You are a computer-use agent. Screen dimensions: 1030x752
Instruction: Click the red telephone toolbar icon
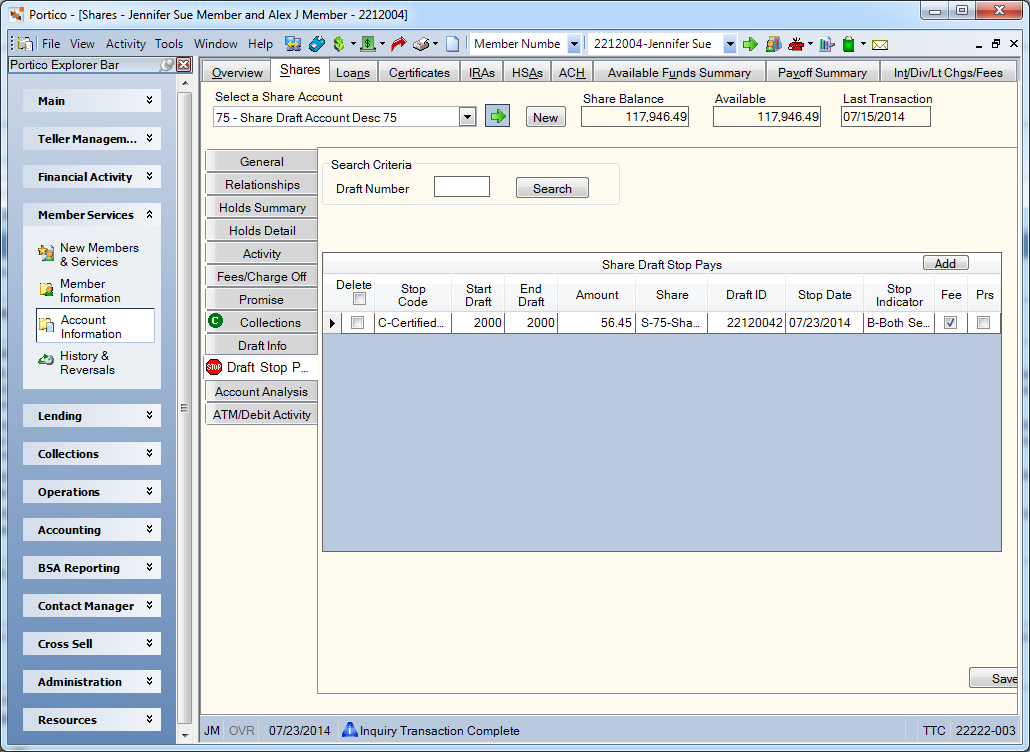(796, 44)
